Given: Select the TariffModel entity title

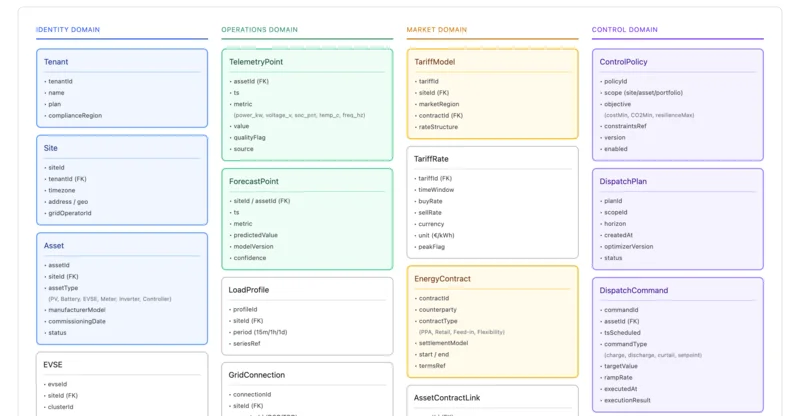Looking at the screenshot, I should [435, 62].
